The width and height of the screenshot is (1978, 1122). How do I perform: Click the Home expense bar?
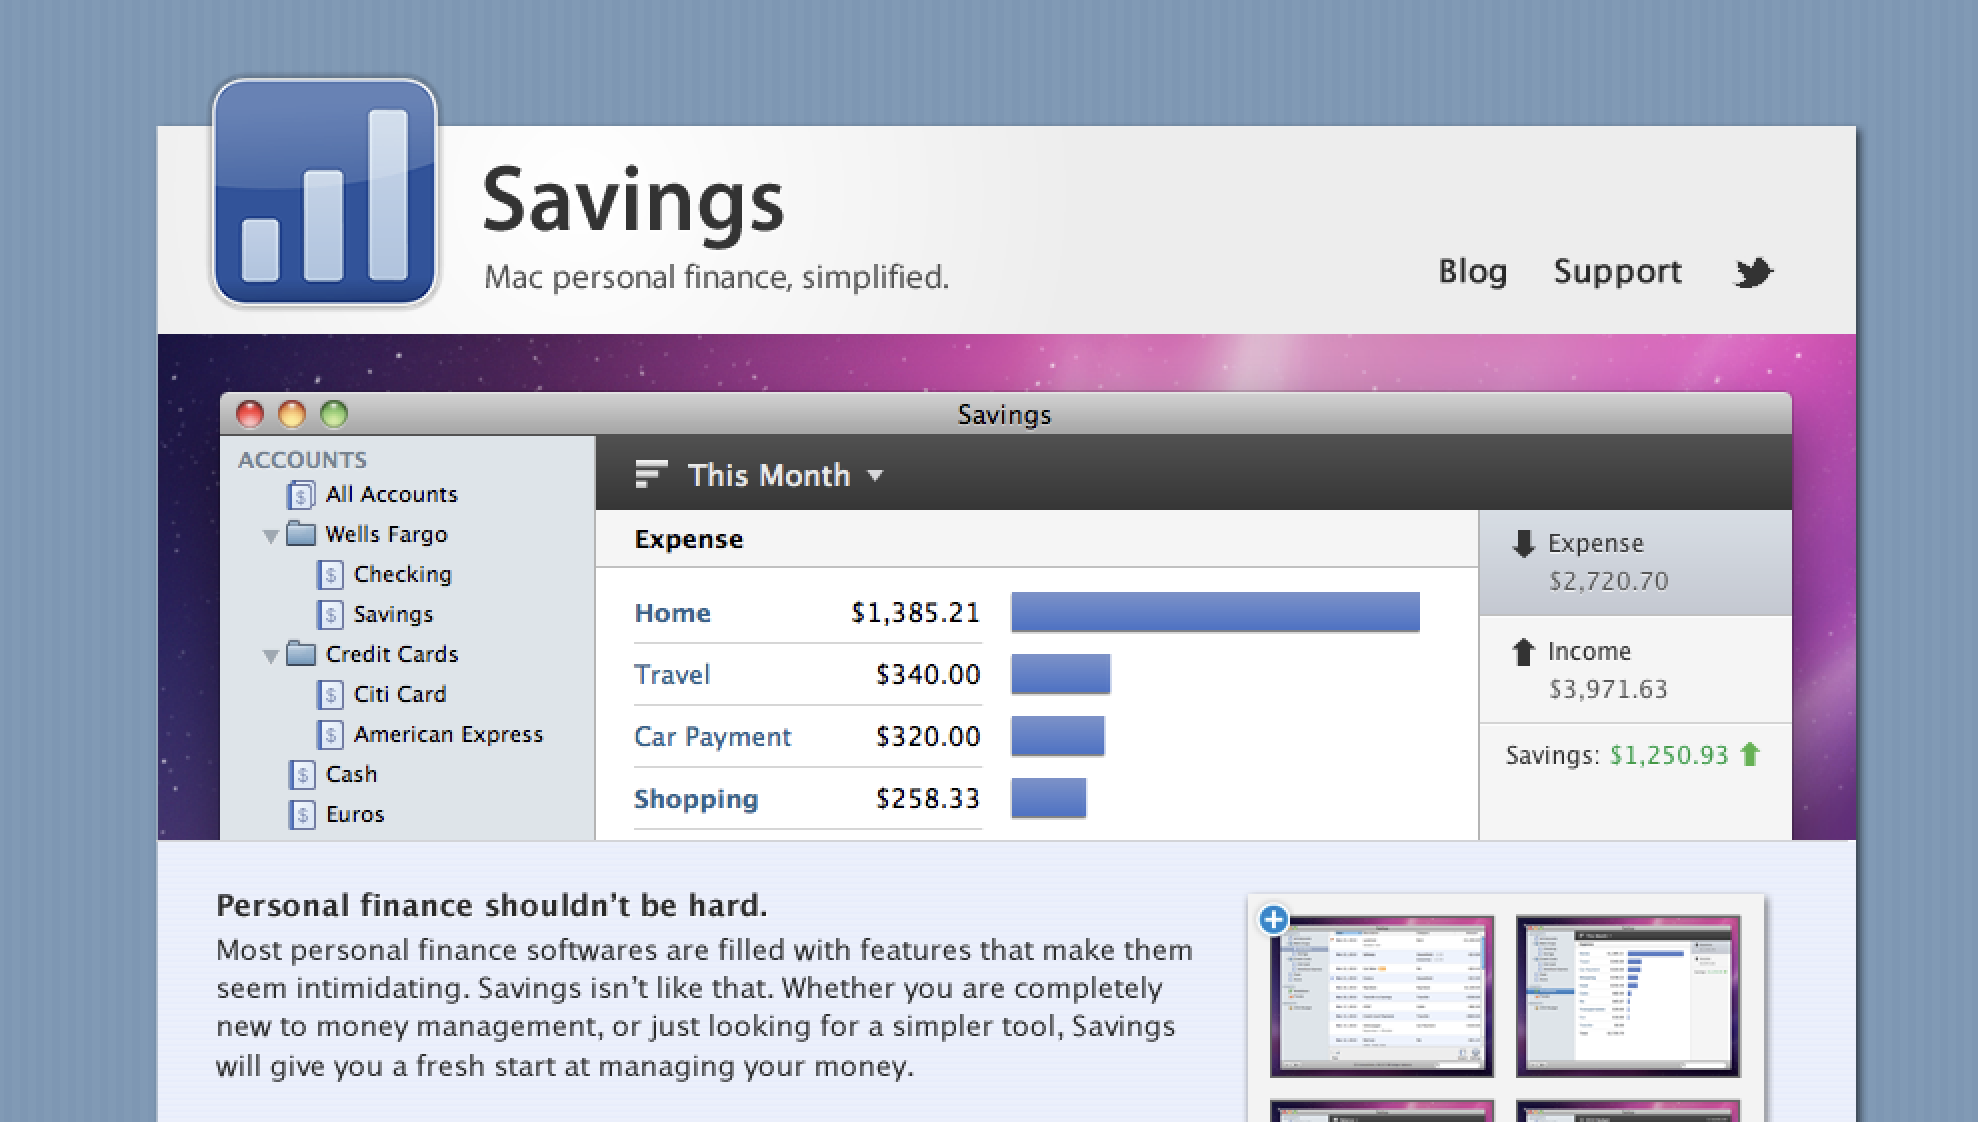point(1215,612)
